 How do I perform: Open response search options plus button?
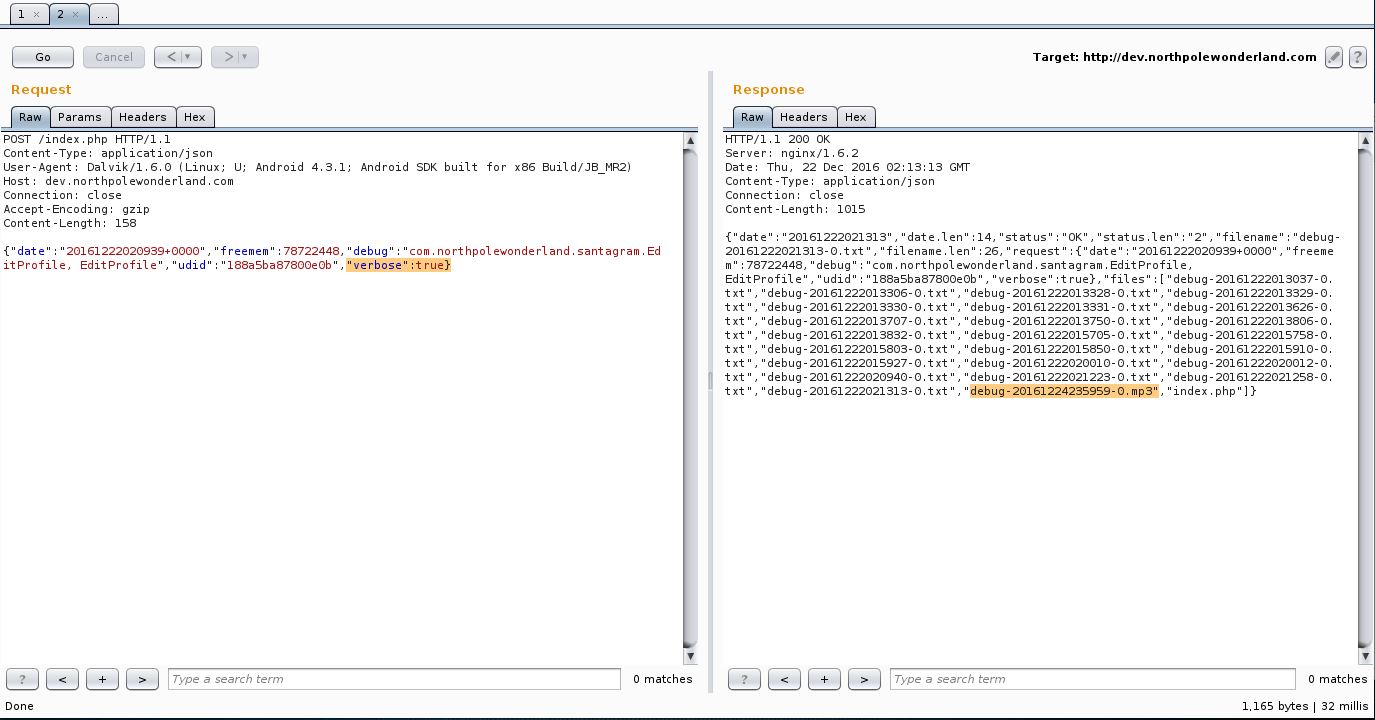(824, 679)
